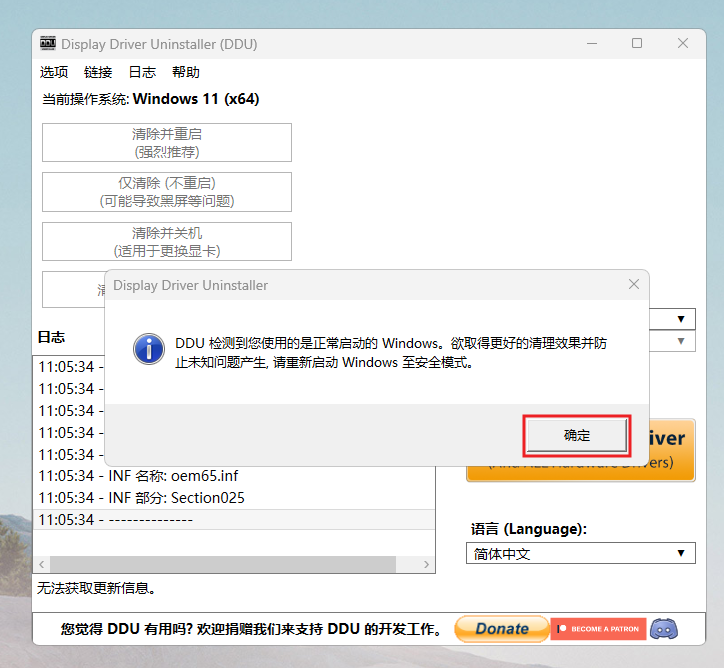Click the 仅清除 (不重启) button

pyautogui.click(x=167, y=192)
